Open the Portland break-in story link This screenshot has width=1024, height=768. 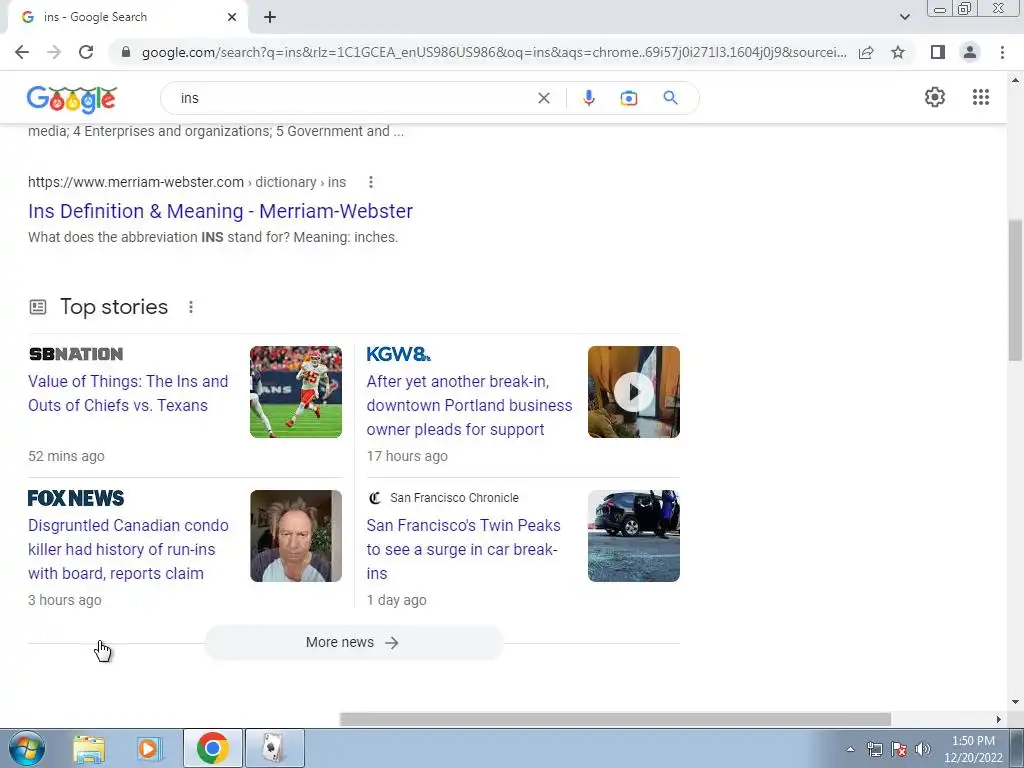pyautogui.click(x=469, y=405)
